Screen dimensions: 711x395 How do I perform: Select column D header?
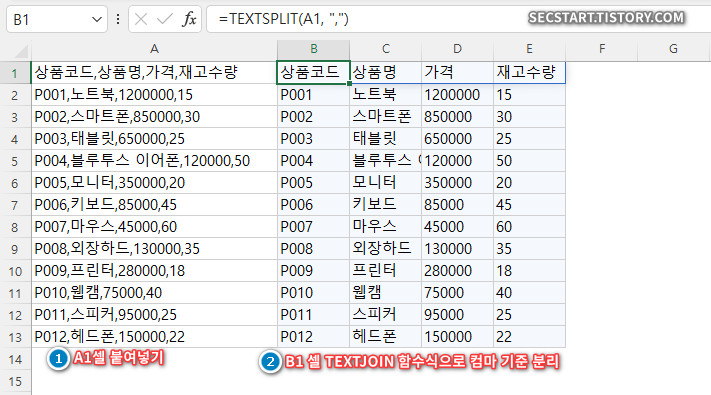tap(457, 49)
